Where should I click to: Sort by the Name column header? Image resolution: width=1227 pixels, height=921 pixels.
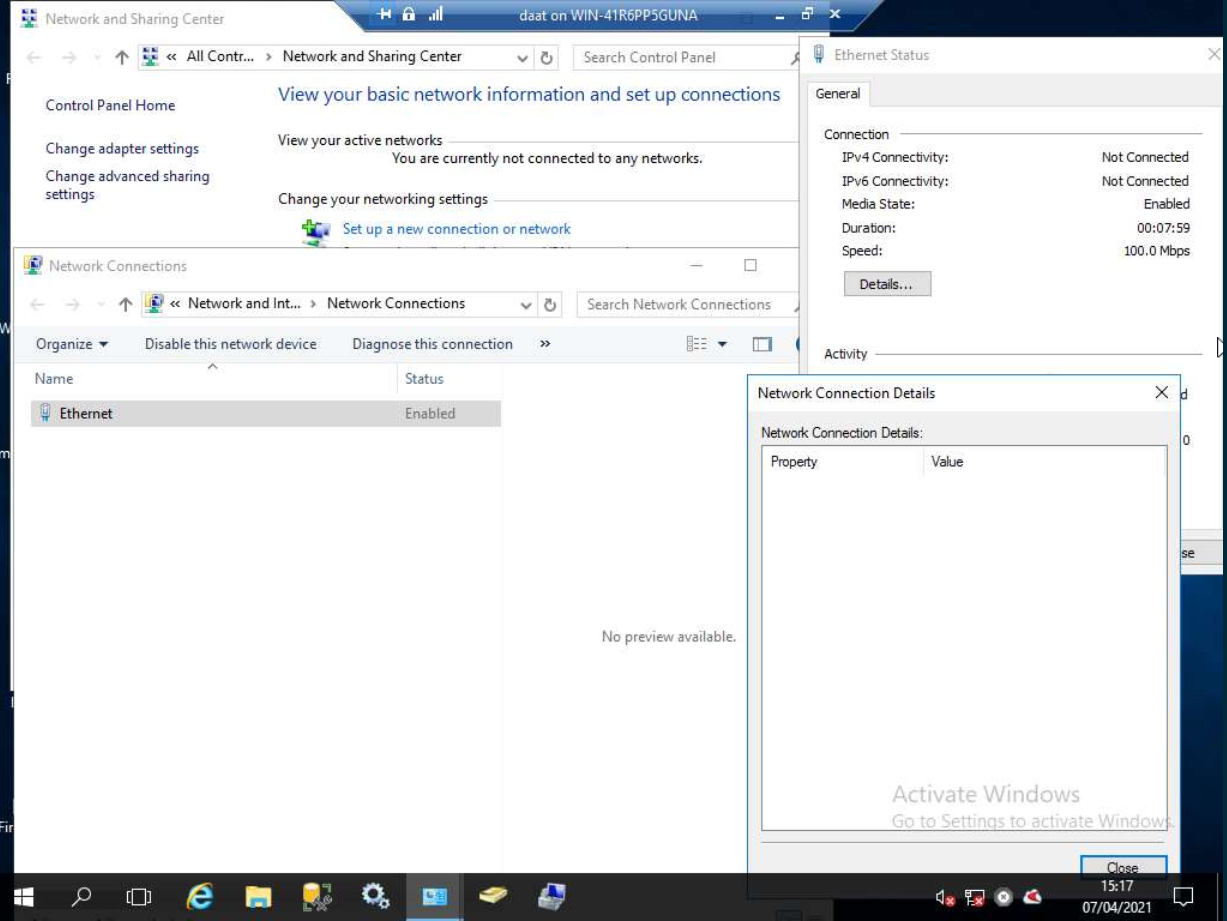click(x=53, y=379)
